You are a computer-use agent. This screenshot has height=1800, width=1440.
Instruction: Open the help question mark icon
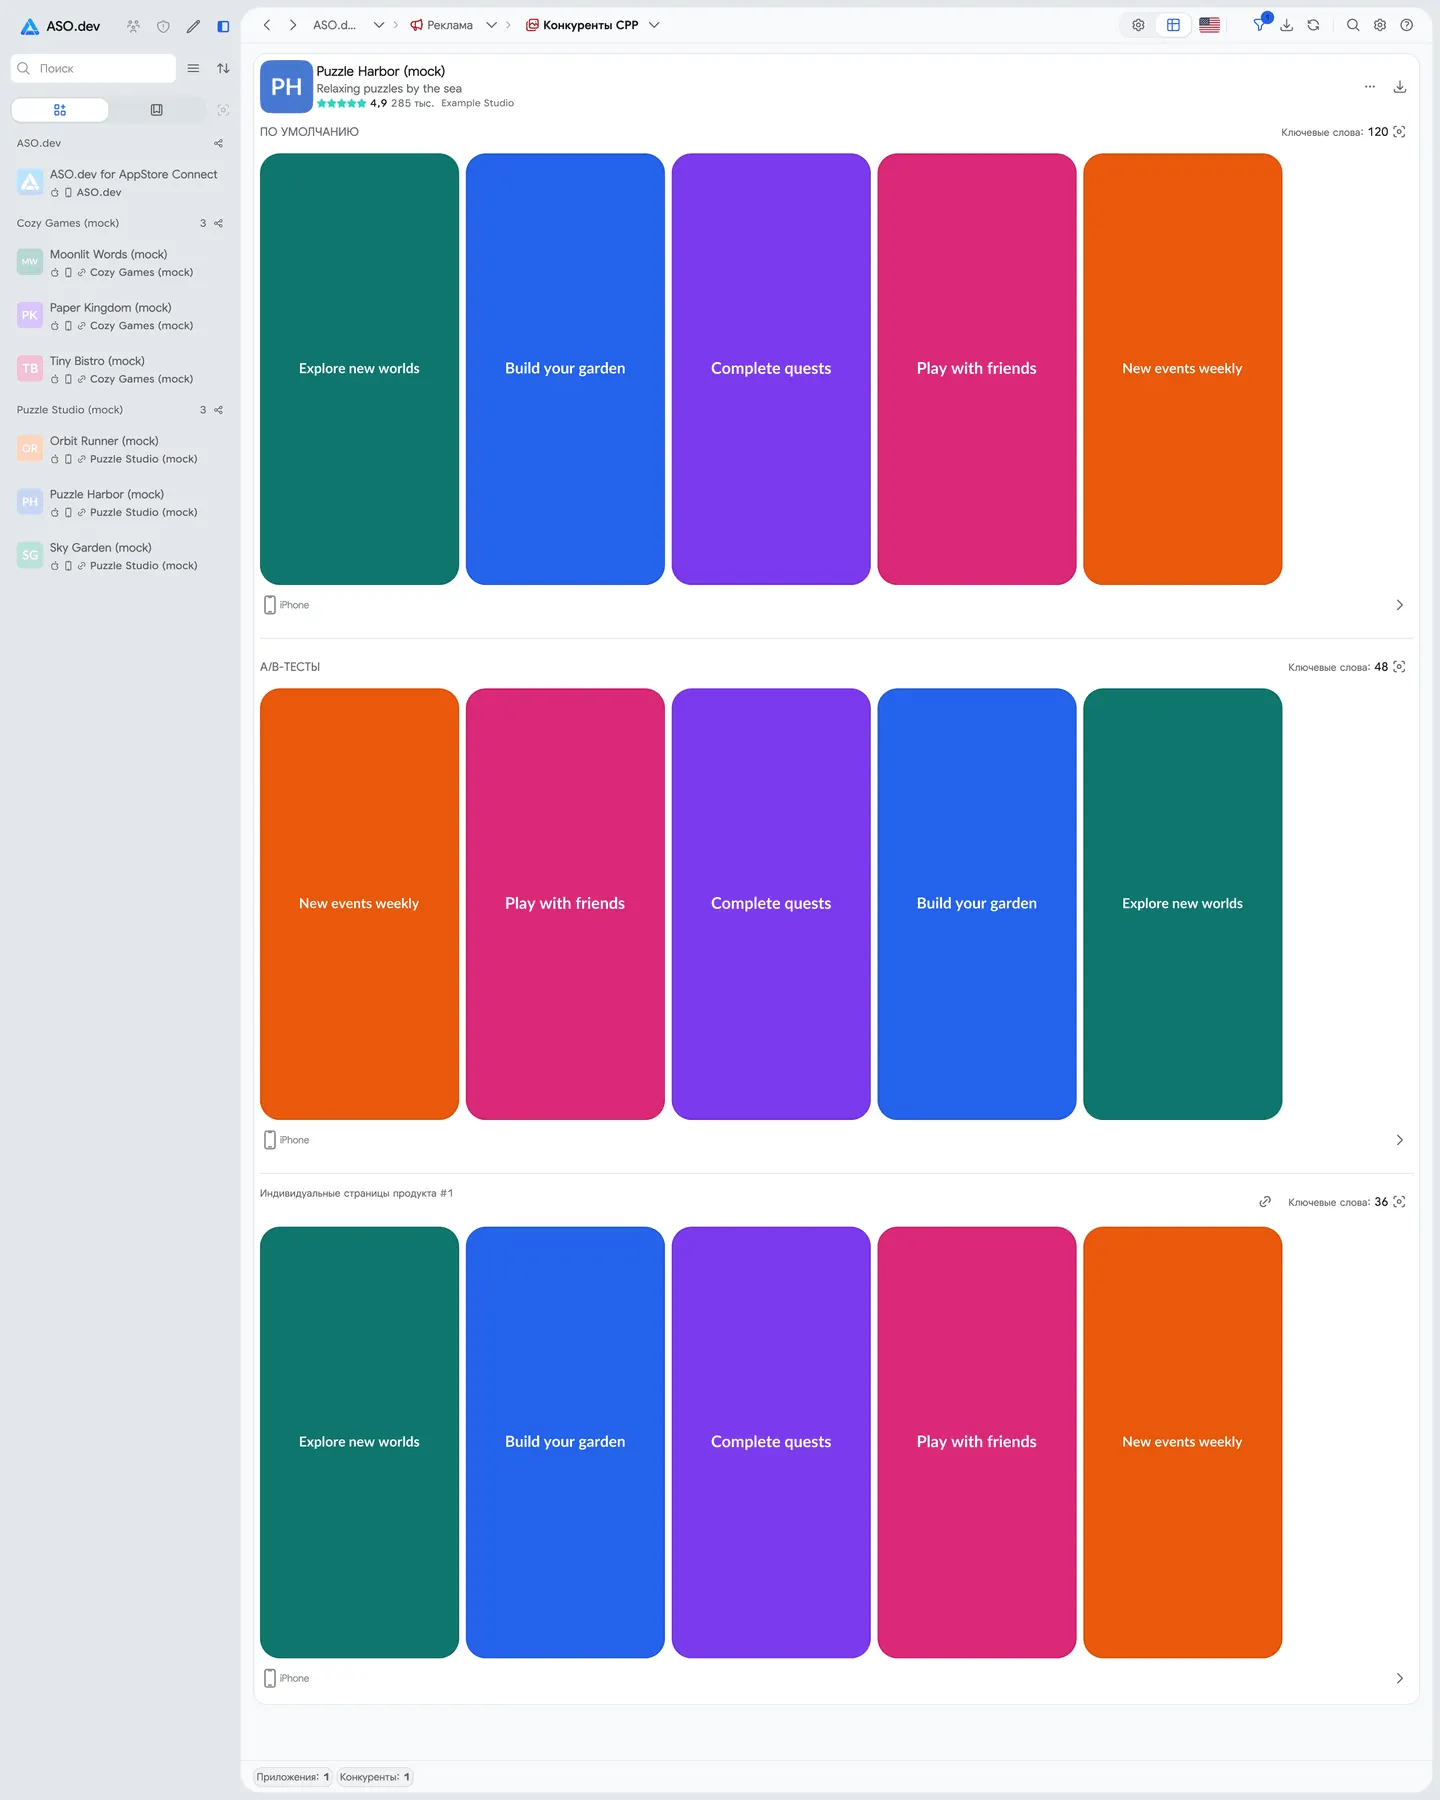click(x=1407, y=25)
